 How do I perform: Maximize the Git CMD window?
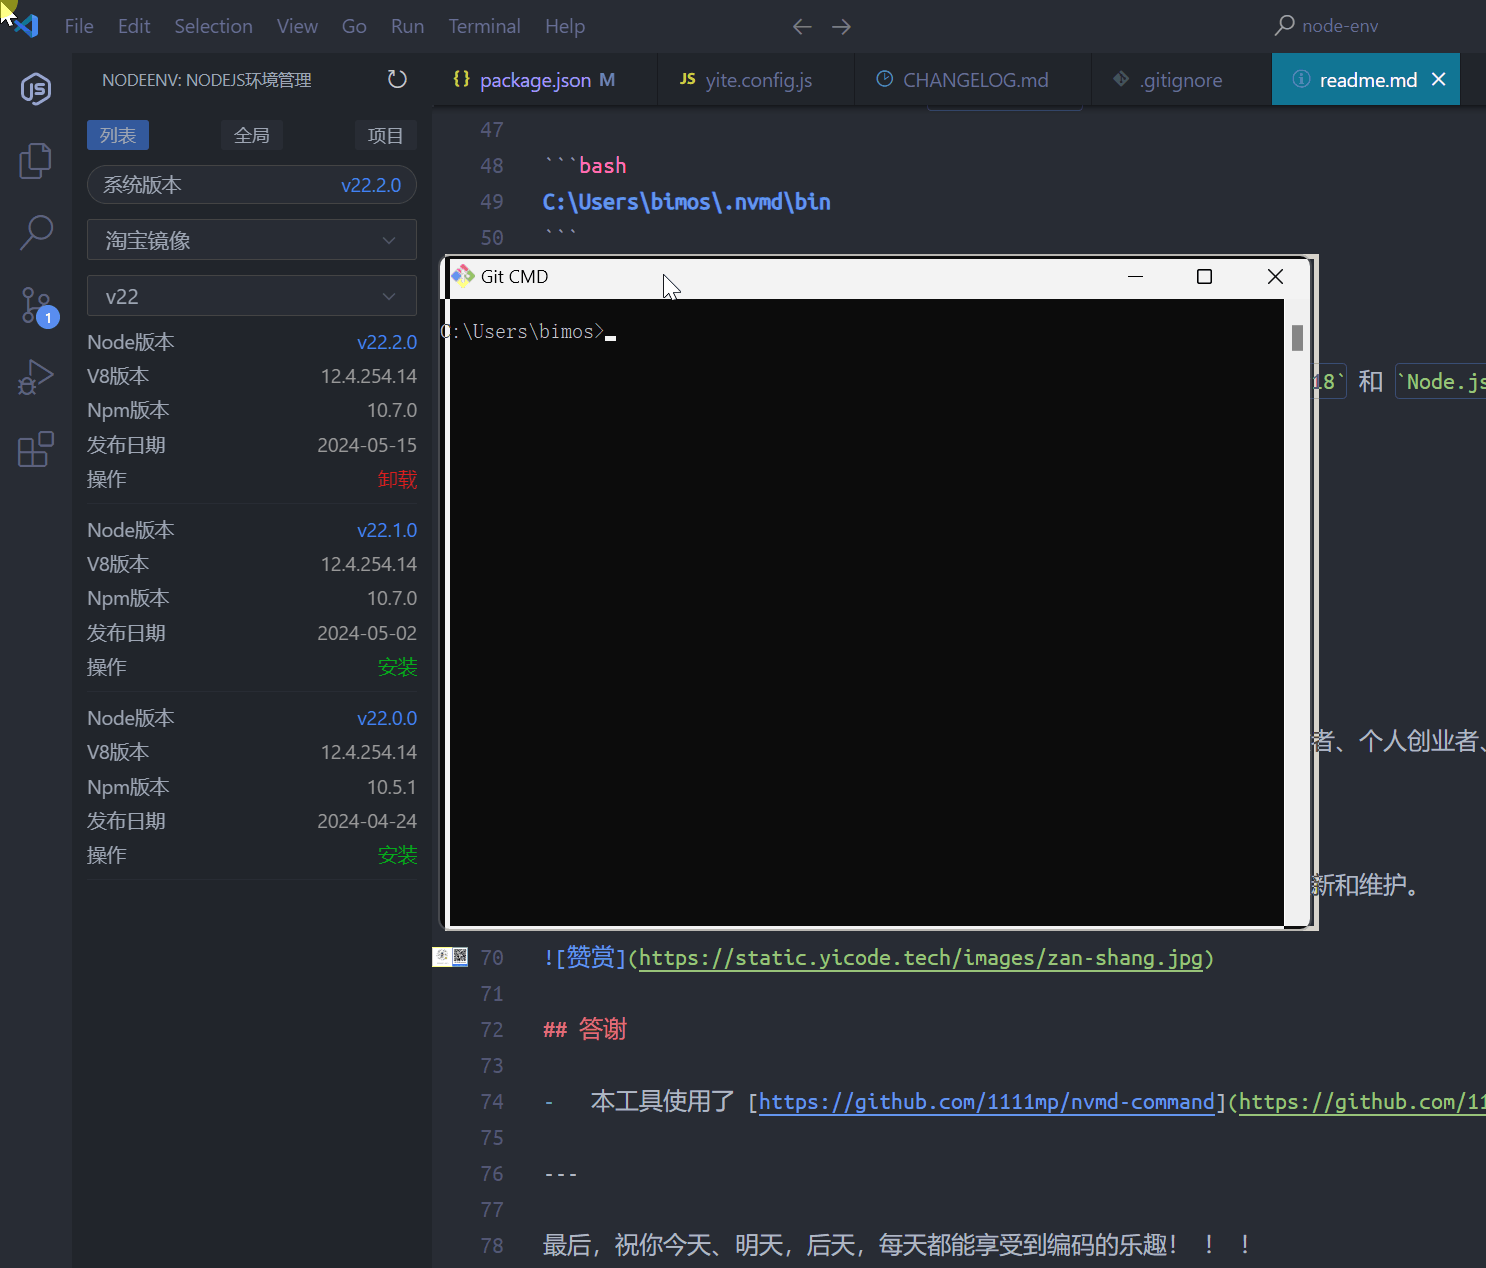coord(1205,276)
